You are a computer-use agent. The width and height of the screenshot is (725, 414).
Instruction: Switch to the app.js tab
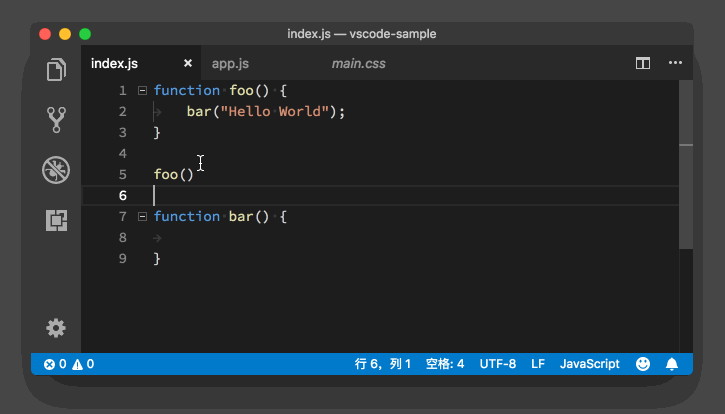click(x=229, y=64)
